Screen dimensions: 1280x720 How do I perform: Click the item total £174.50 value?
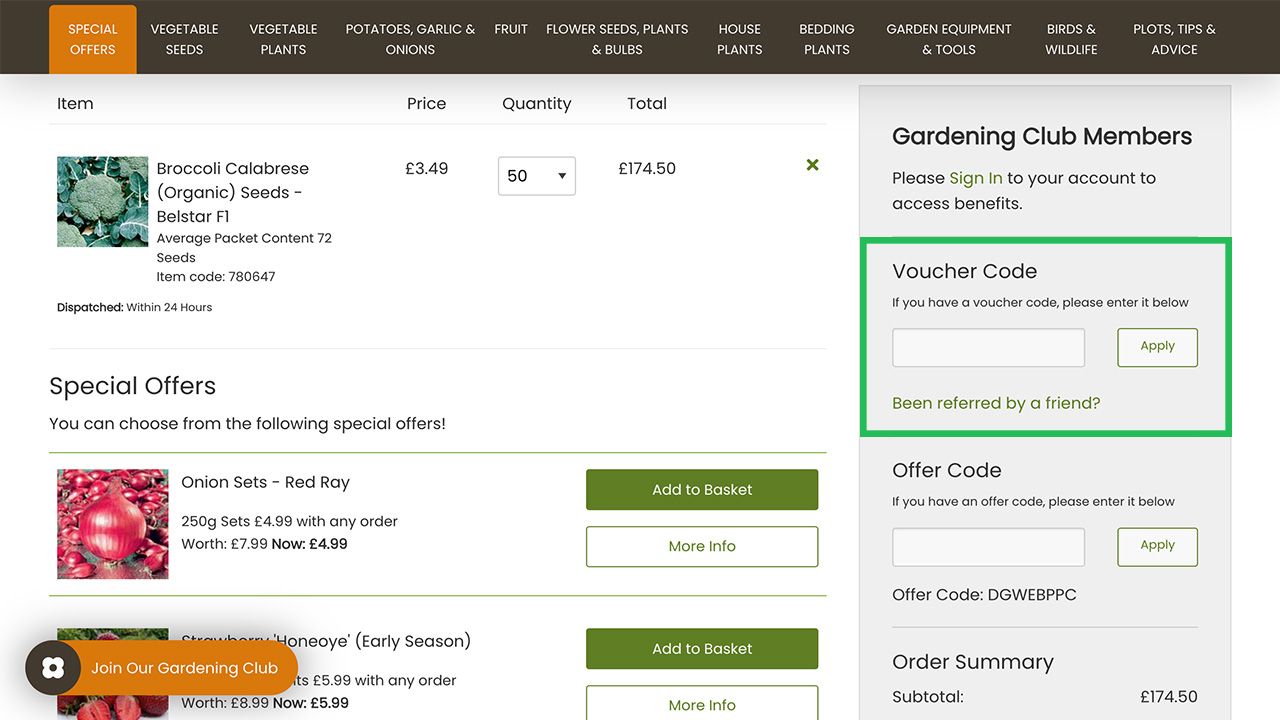click(x=647, y=169)
